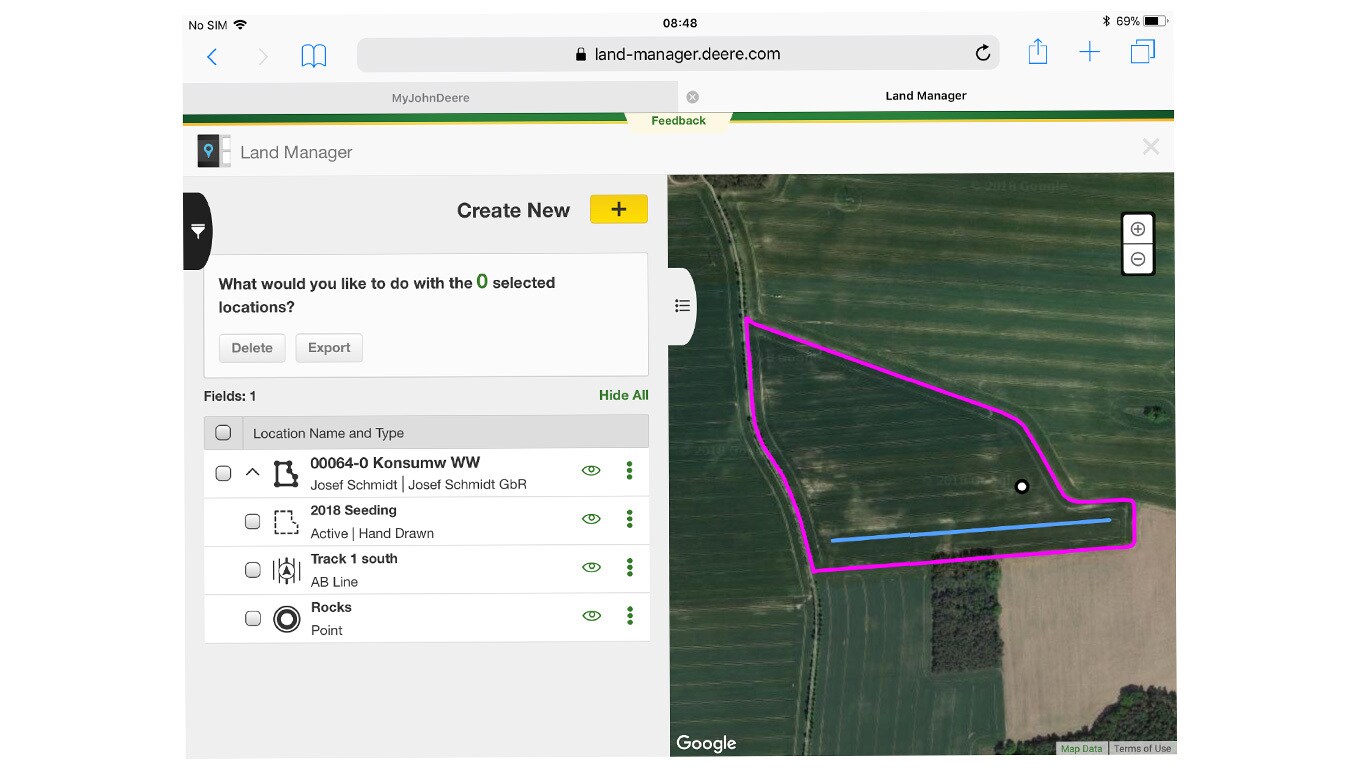Click the yellow Create New plus button
The image size is (1366, 768).
618,209
